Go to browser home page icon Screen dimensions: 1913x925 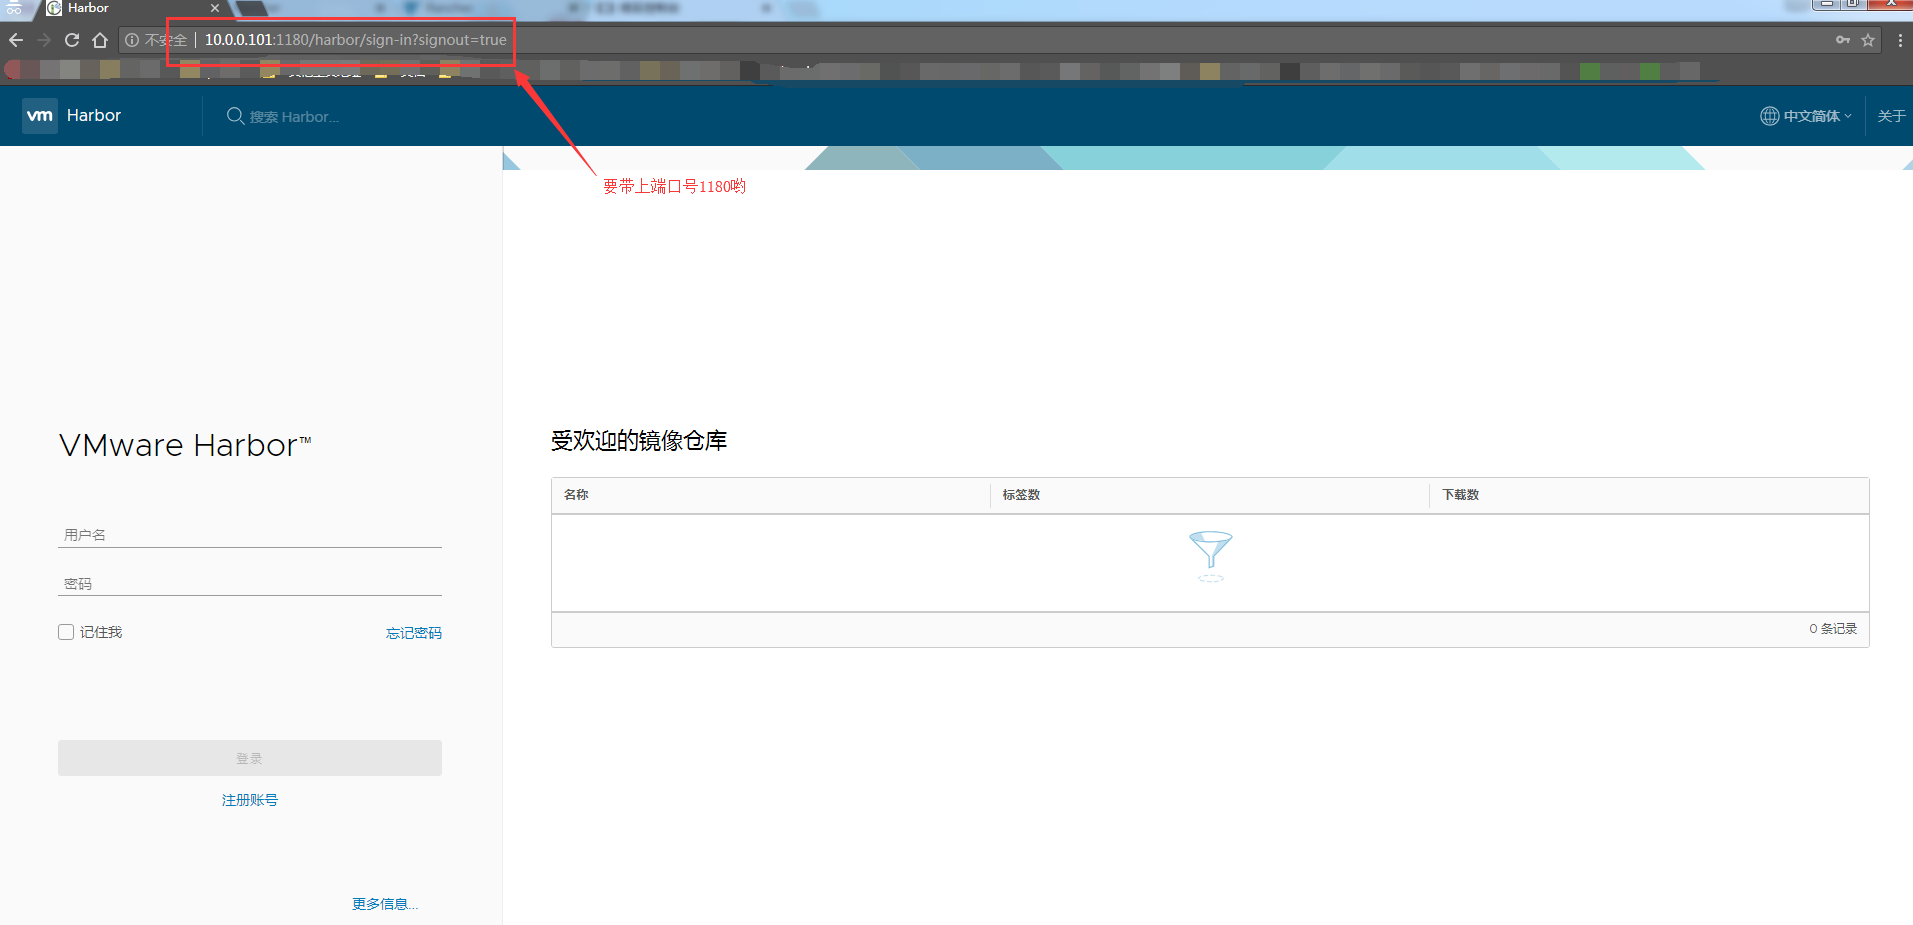[x=100, y=40]
